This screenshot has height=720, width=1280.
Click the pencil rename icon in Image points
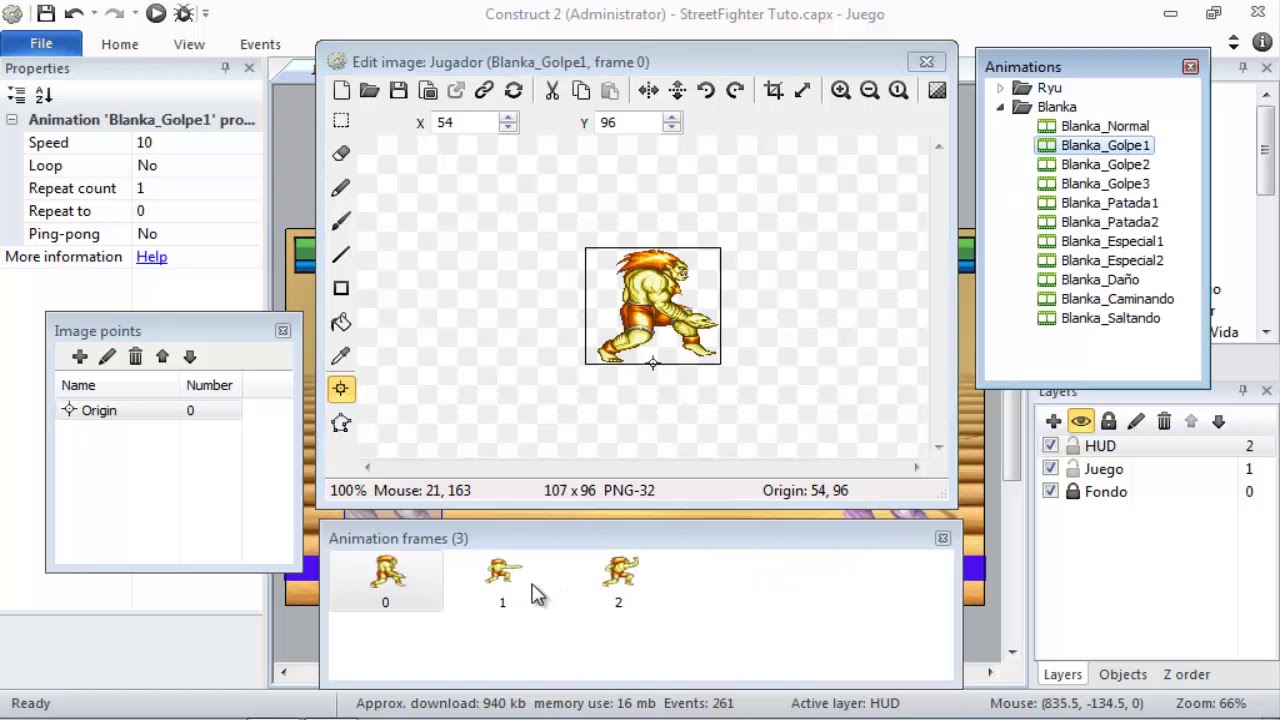pyautogui.click(x=107, y=357)
